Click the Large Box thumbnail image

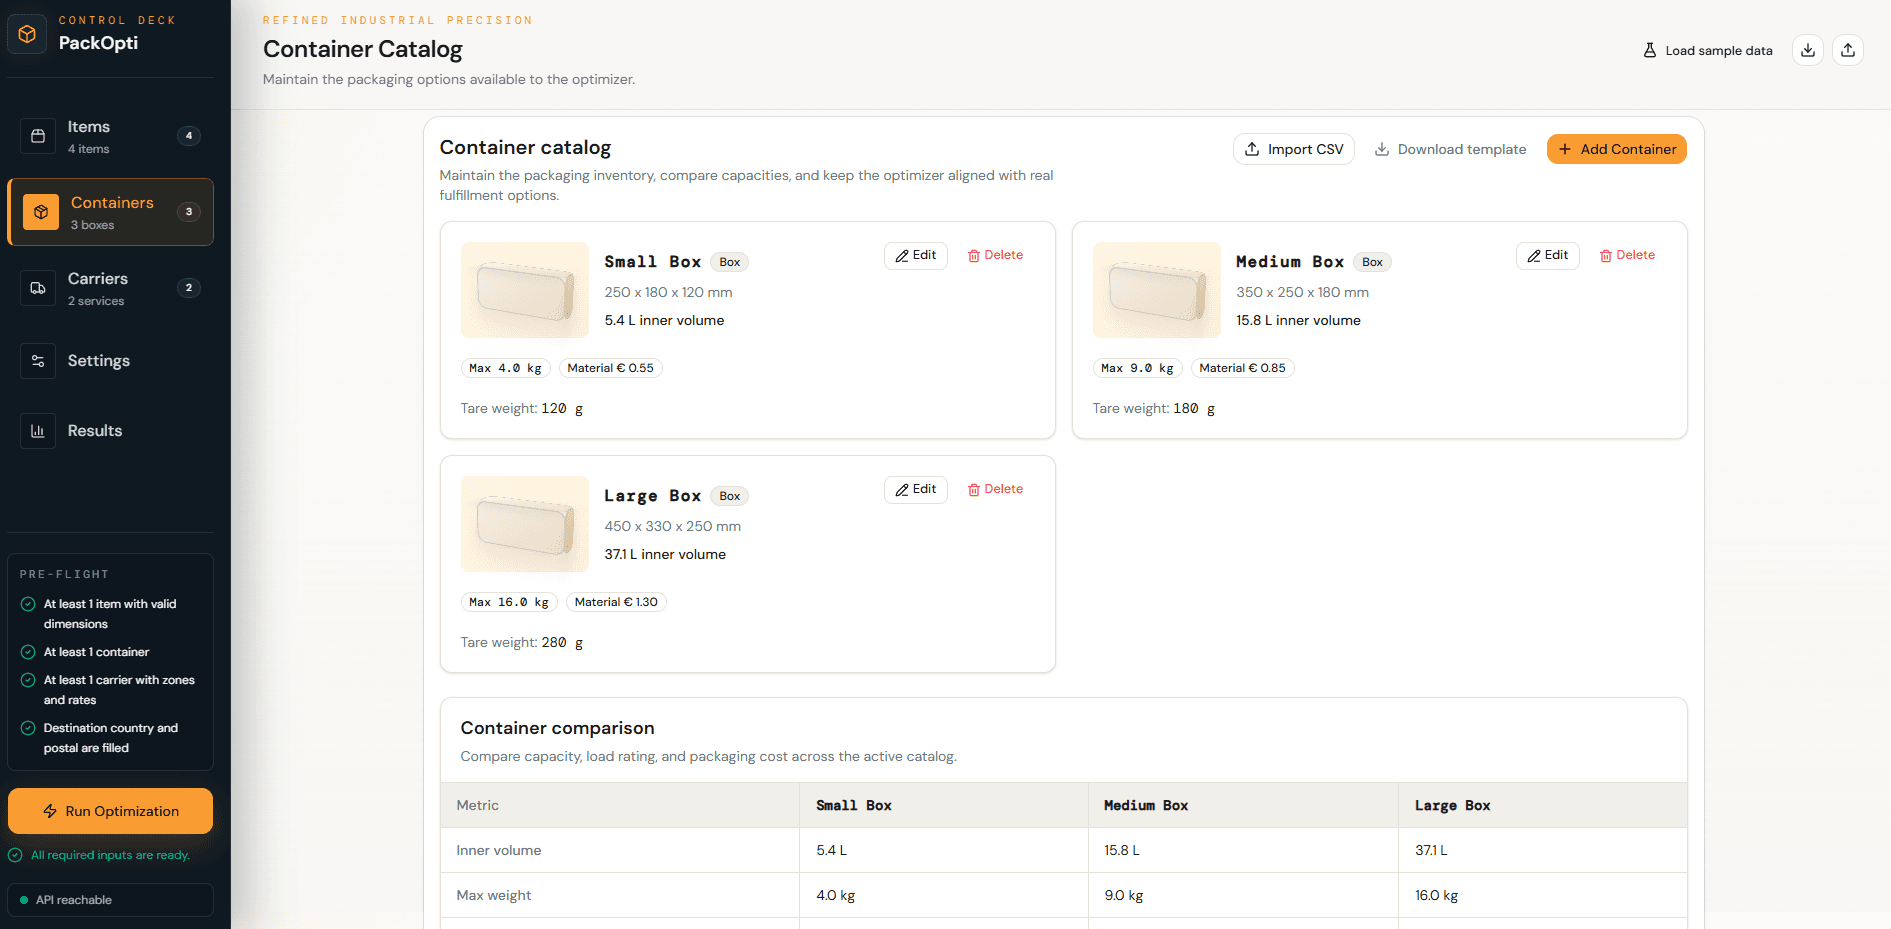525,524
